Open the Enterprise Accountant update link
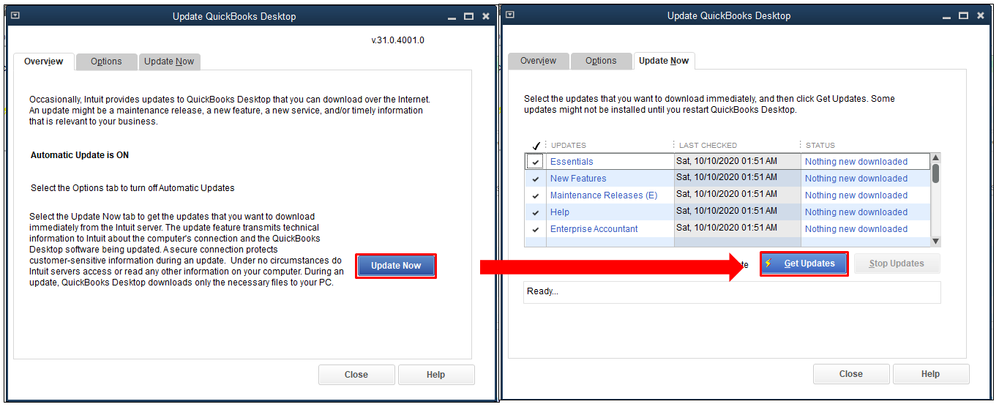The height and width of the screenshot is (407, 999). (594, 229)
